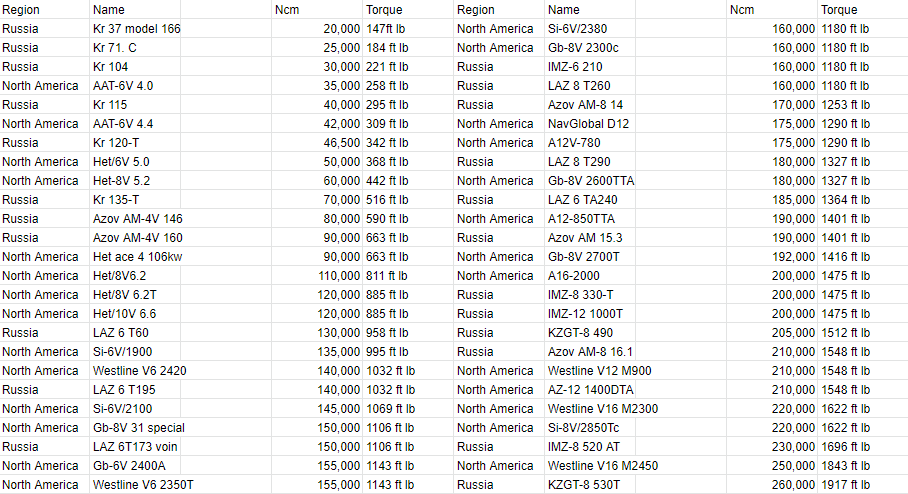Click the Si-6V/2380 name cell
Image resolution: width=908 pixels, height=494 pixels.
(x=578, y=29)
